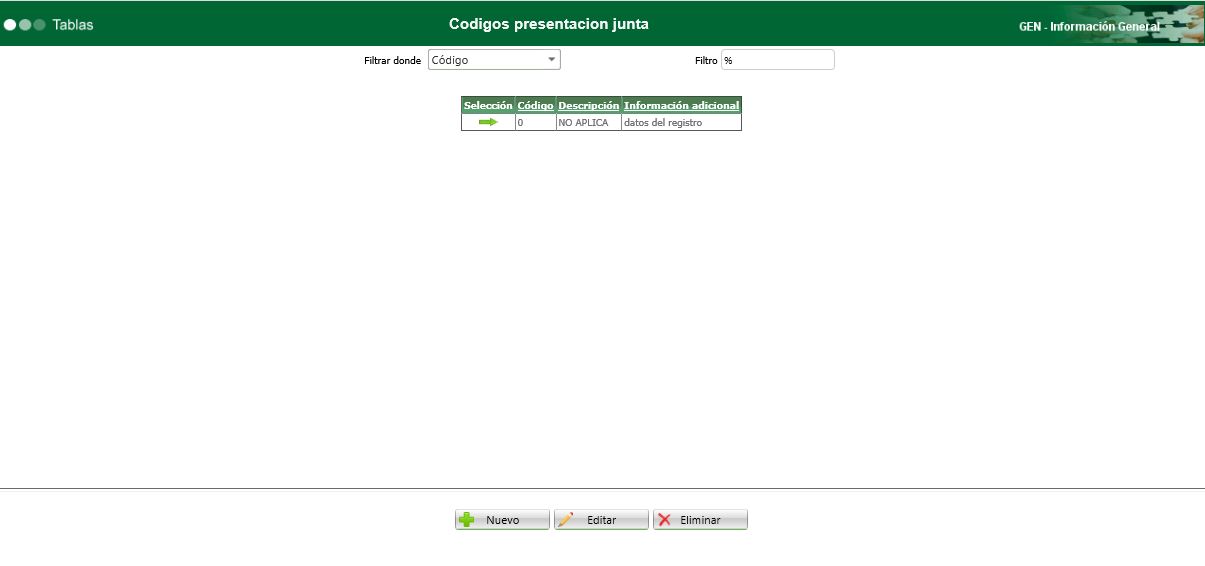Click the Selección column header
This screenshot has width=1205, height=566.
[x=488, y=105]
